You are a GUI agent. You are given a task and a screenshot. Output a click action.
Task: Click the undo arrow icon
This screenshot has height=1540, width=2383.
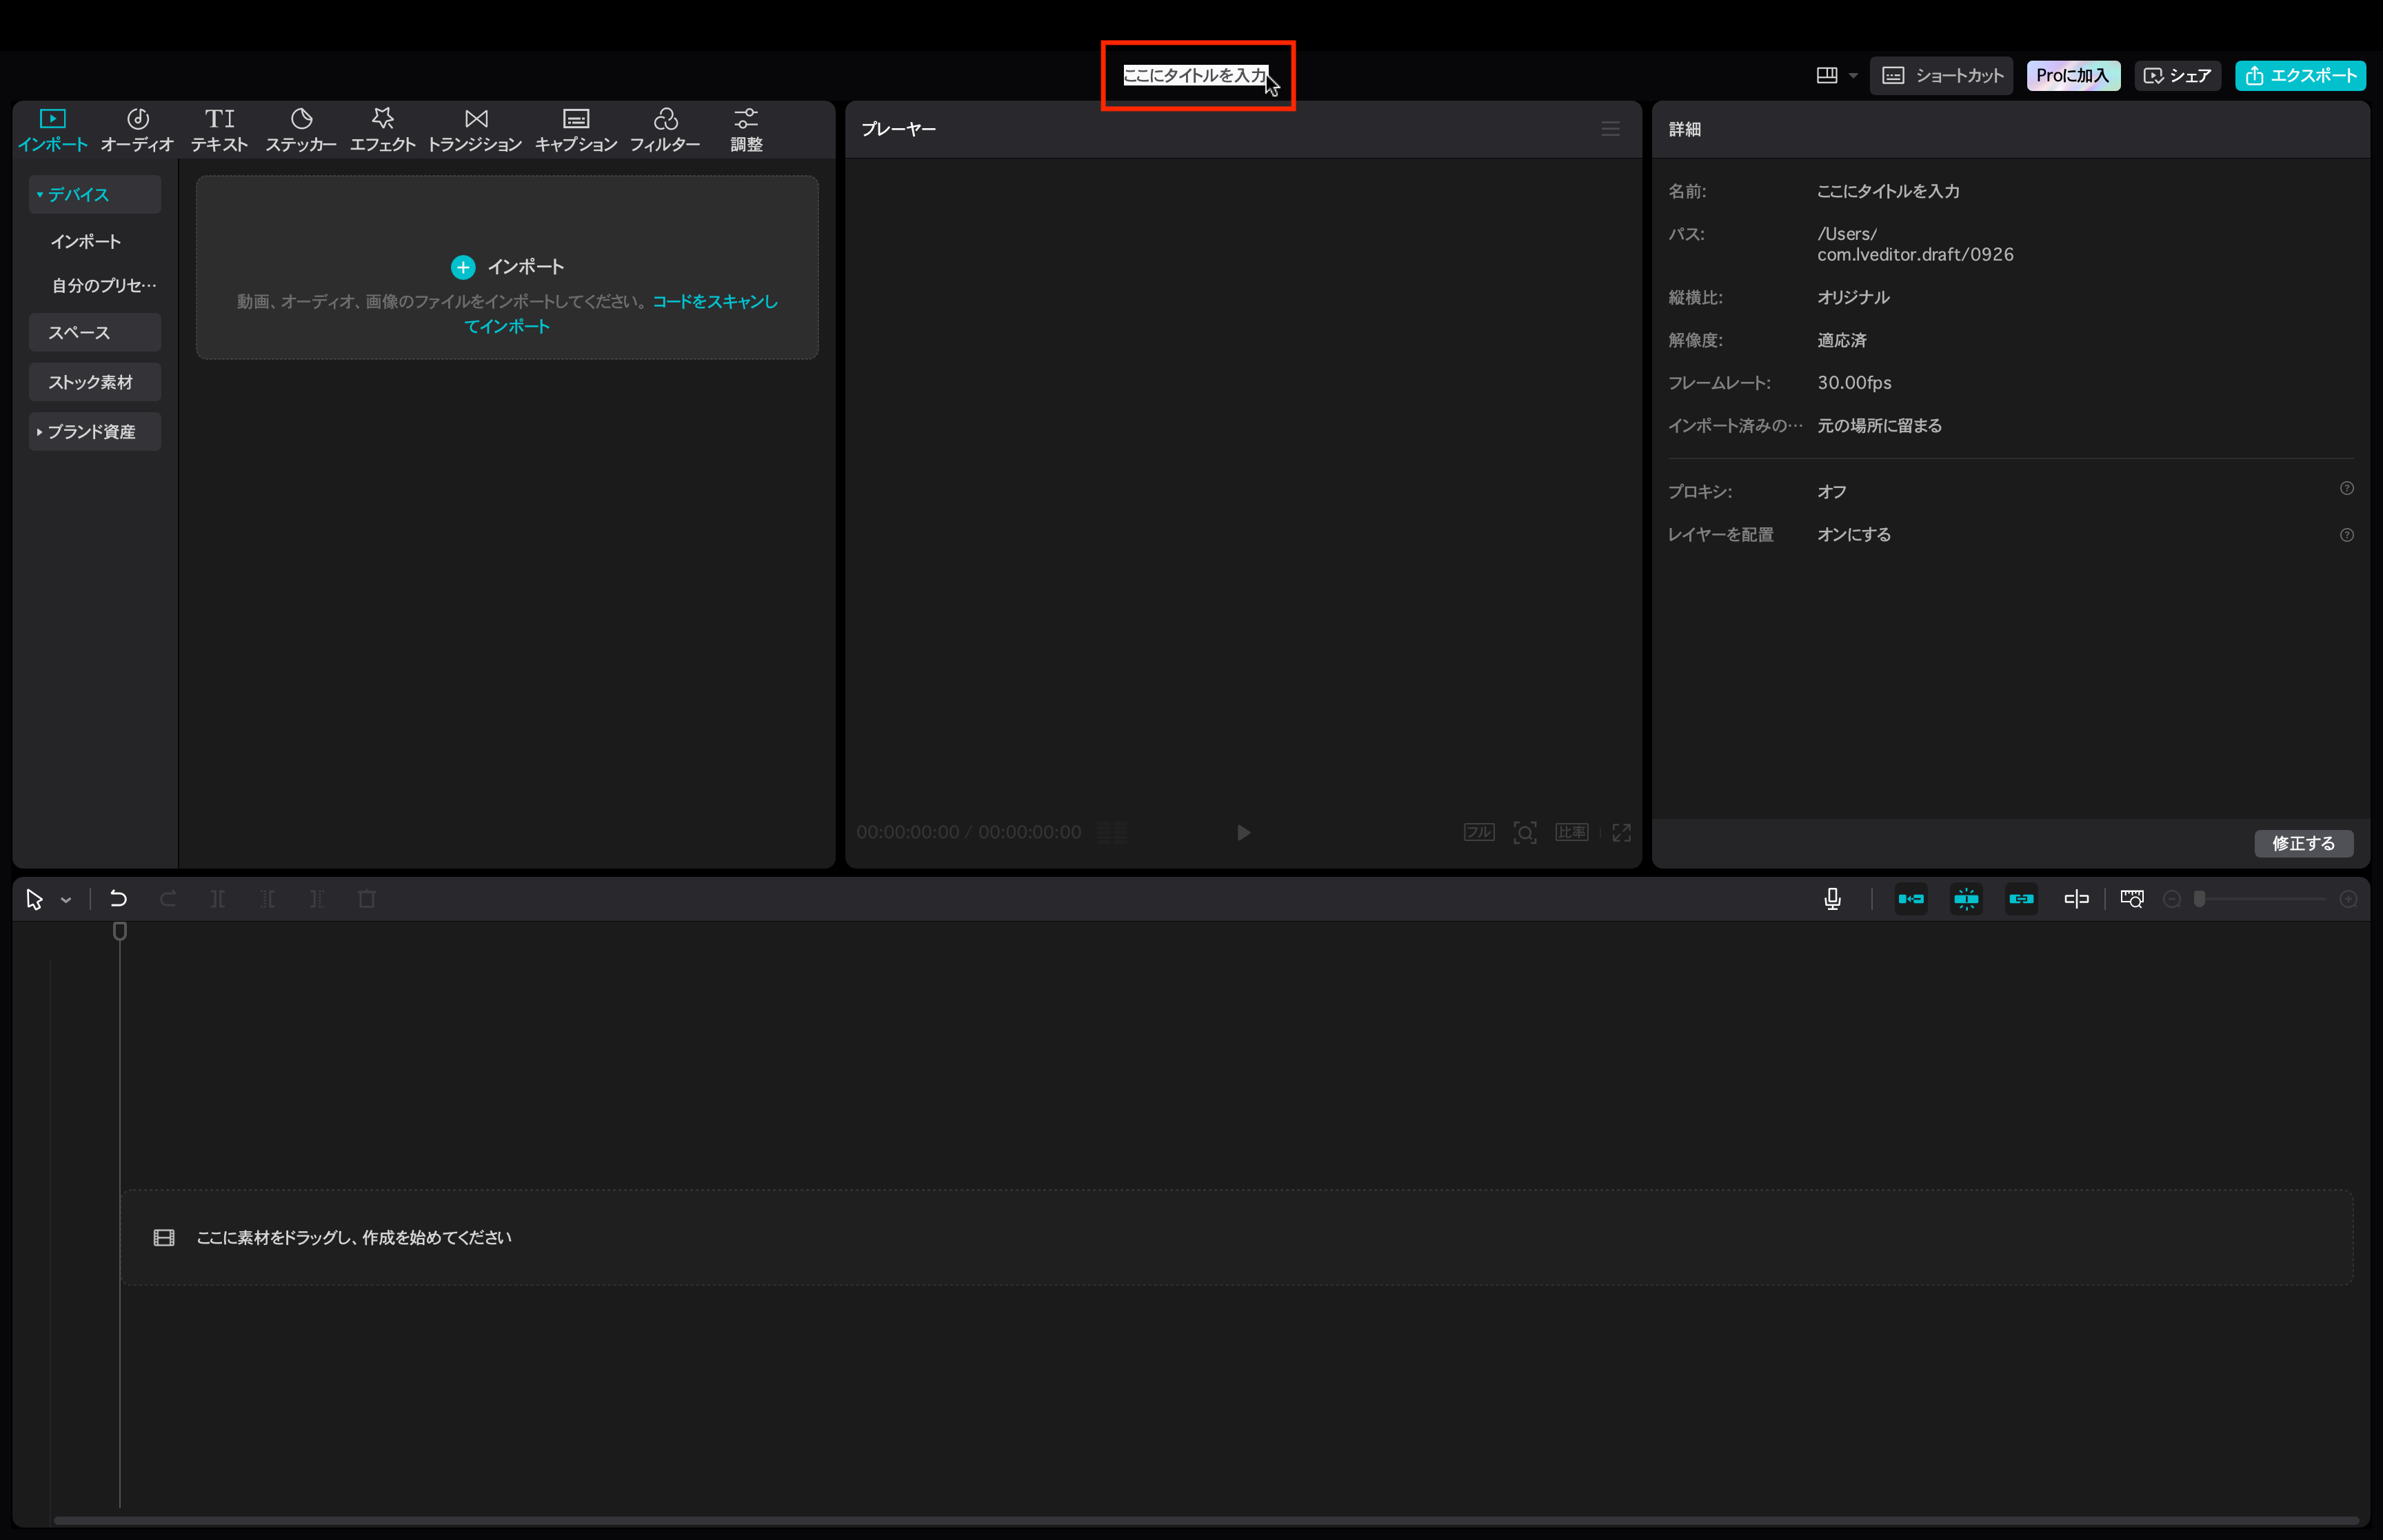point(118,899)
